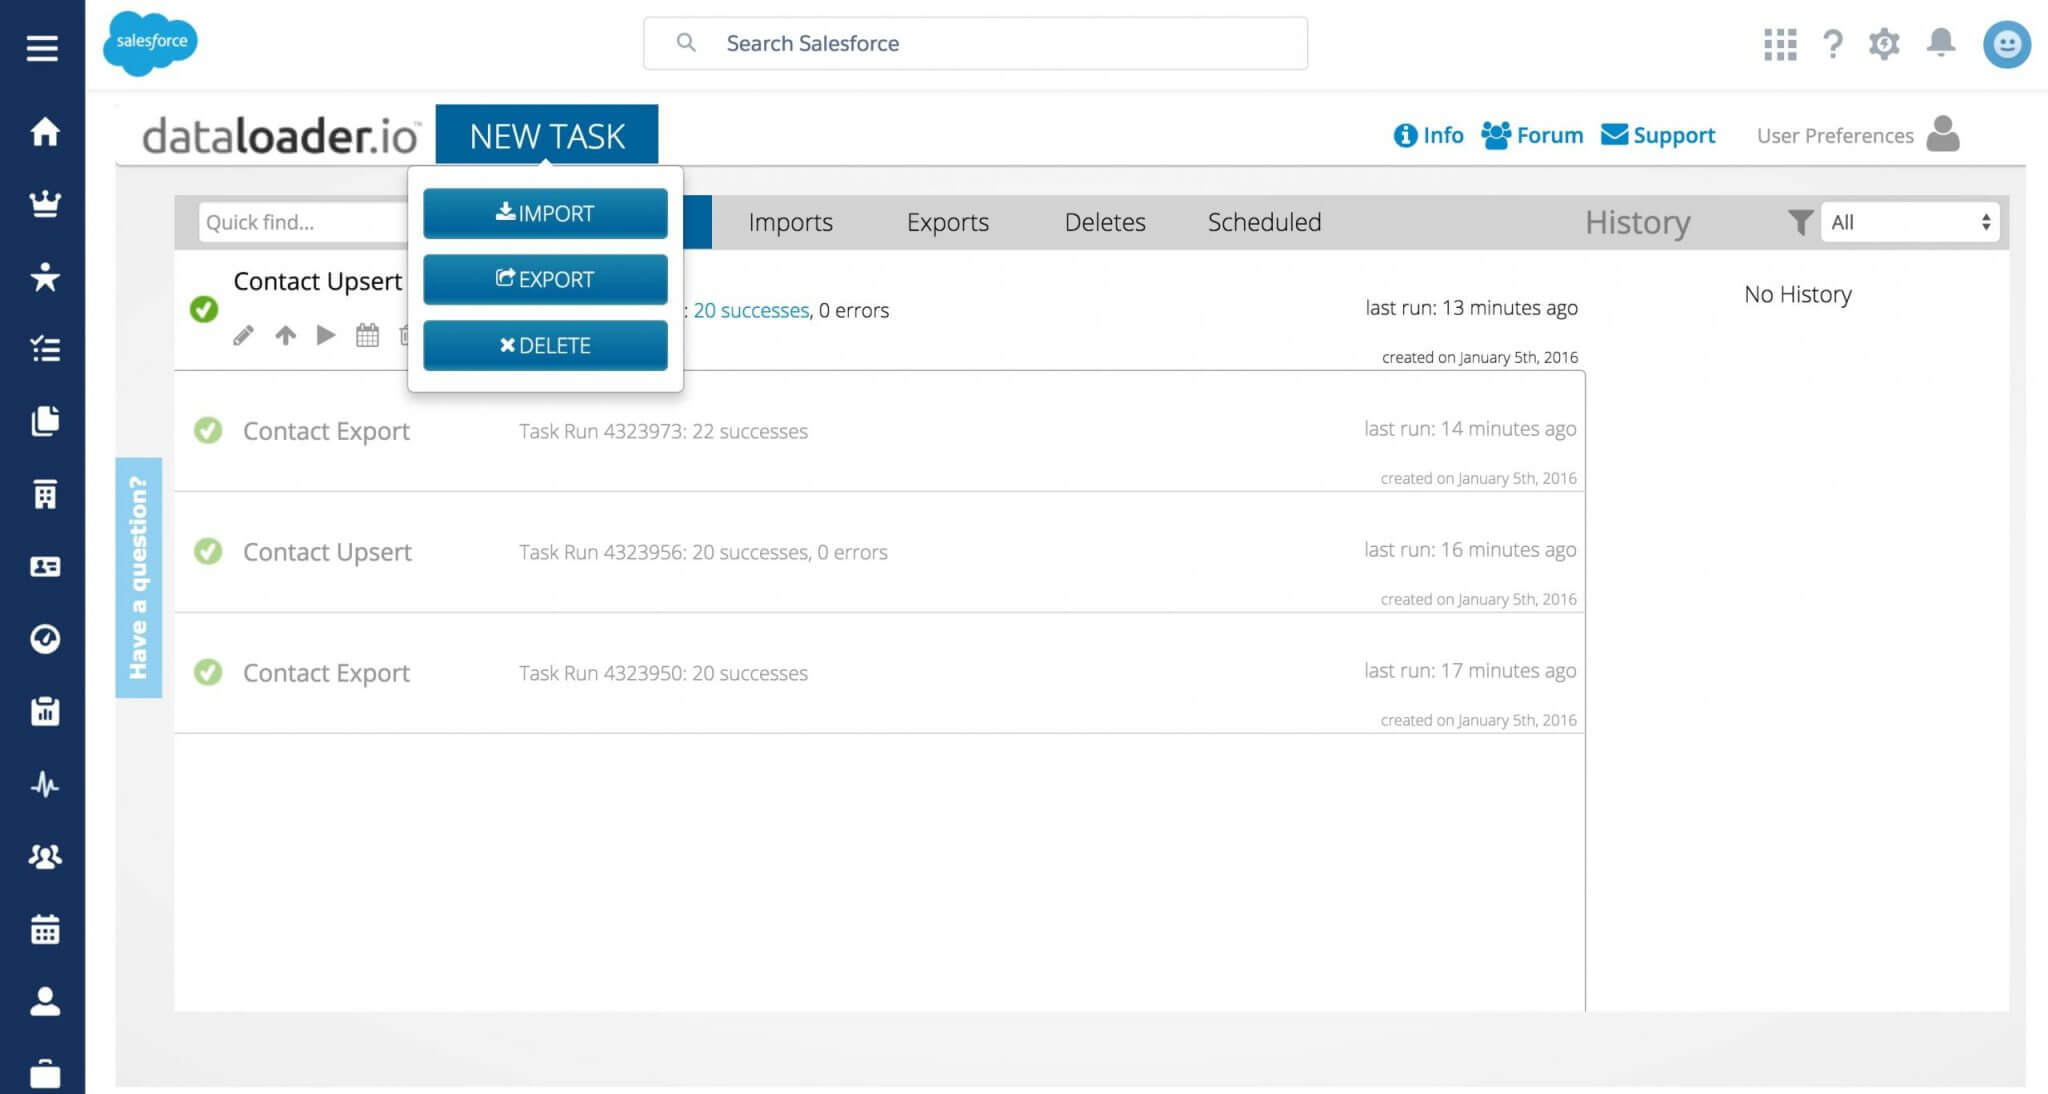Switch to the Imports tab

point(790,221)
